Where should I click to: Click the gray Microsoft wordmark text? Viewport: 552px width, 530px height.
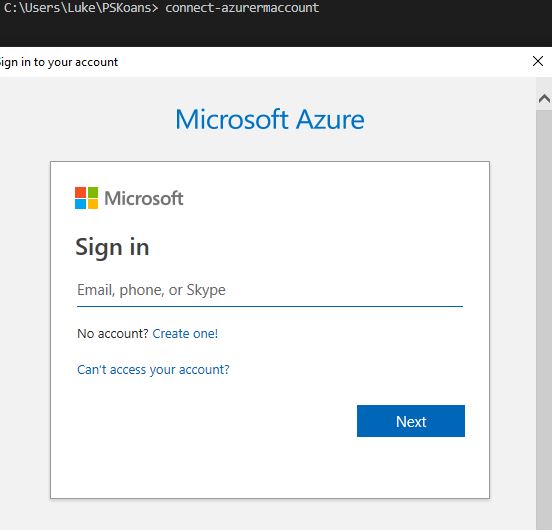144,198
